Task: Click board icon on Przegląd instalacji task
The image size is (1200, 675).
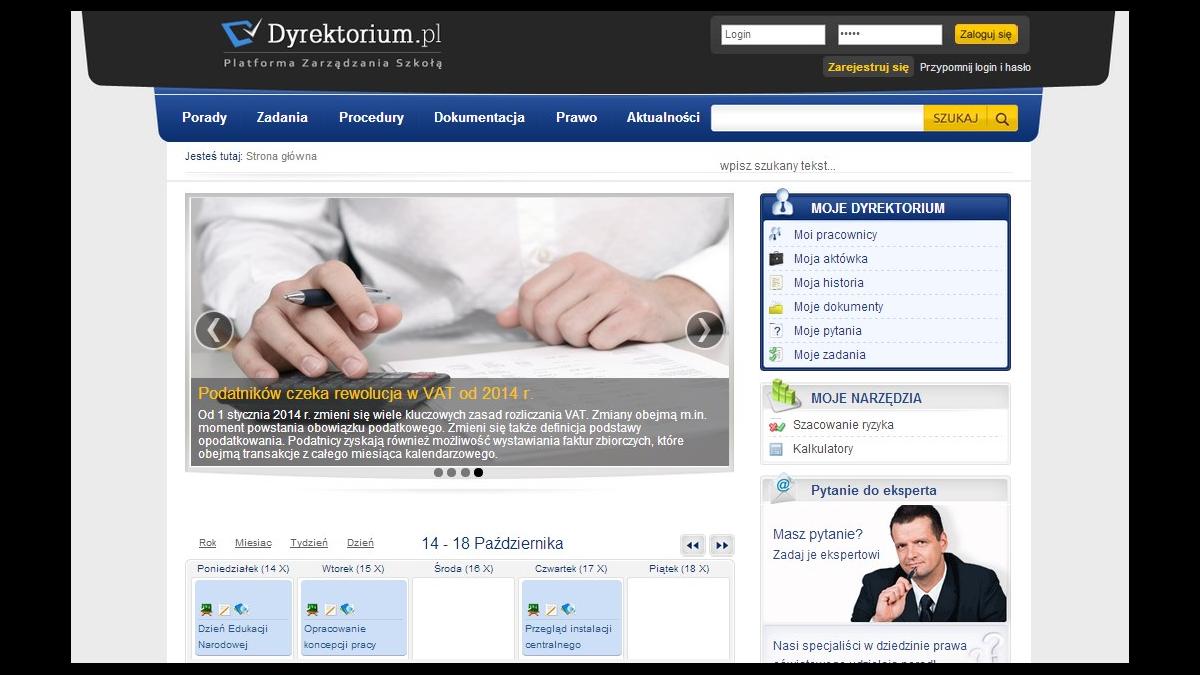Action: pos(533,609)
